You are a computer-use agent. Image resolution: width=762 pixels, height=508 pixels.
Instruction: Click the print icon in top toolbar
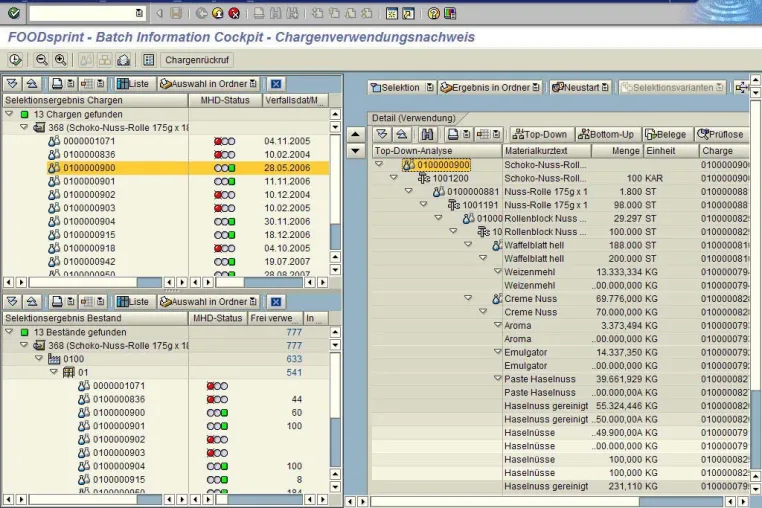tap(259, 14)
